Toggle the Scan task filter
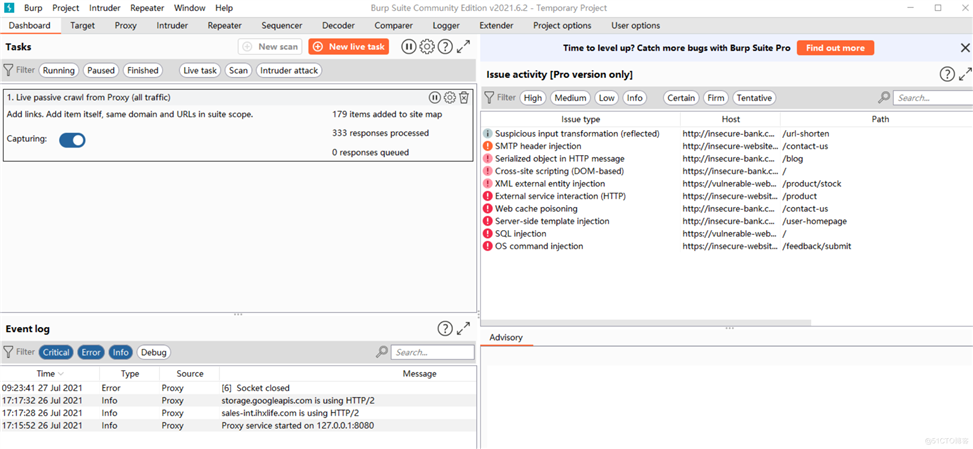Screen dimensions: 973x449 238,70
